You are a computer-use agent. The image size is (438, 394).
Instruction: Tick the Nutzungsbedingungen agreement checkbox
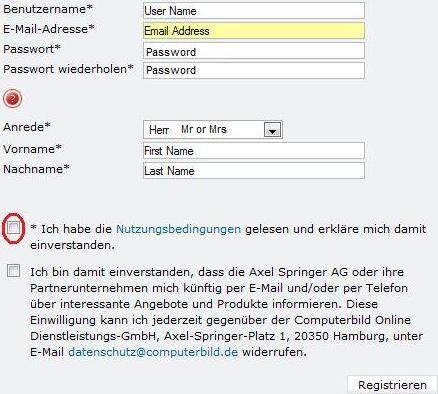point(14,228)
